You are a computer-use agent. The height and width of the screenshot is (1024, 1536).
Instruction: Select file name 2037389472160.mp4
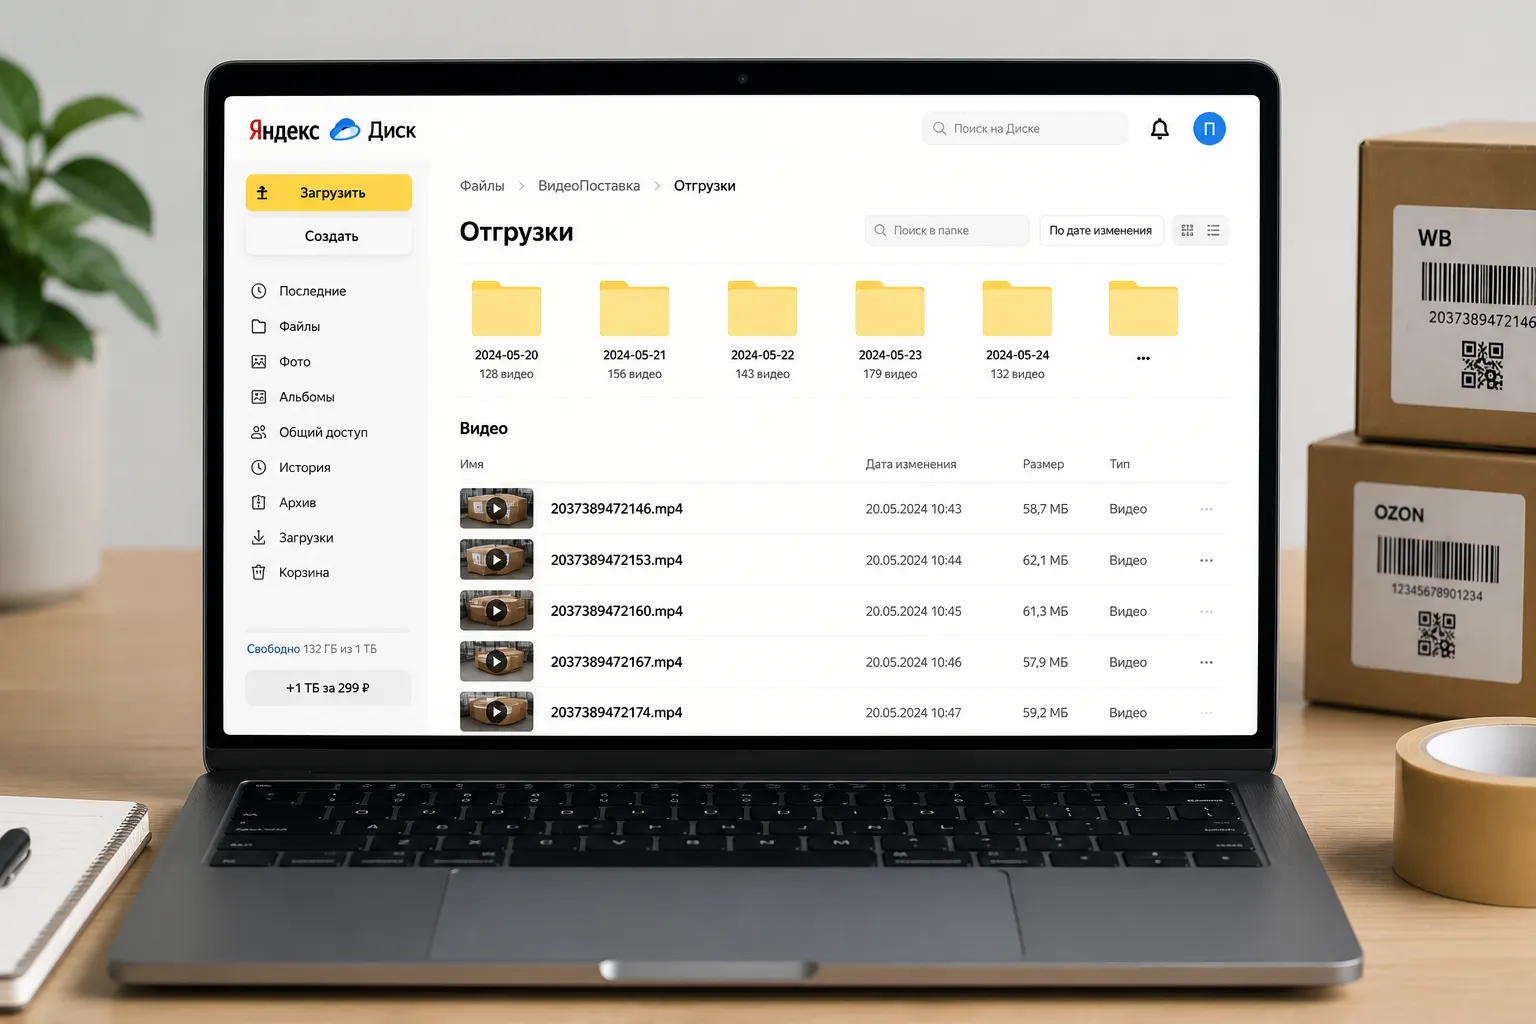click(x=617, y=611)
